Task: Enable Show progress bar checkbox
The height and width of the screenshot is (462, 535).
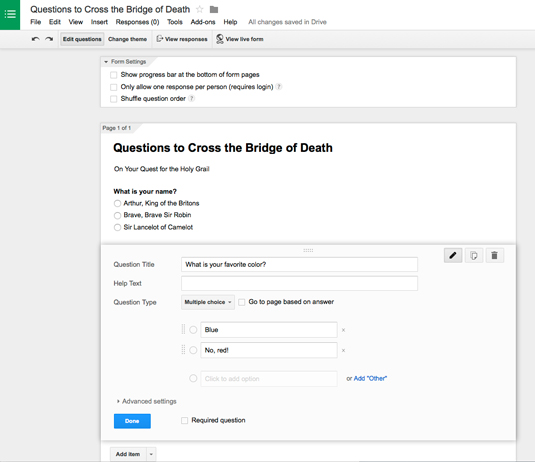Action: tap(114, 75)
